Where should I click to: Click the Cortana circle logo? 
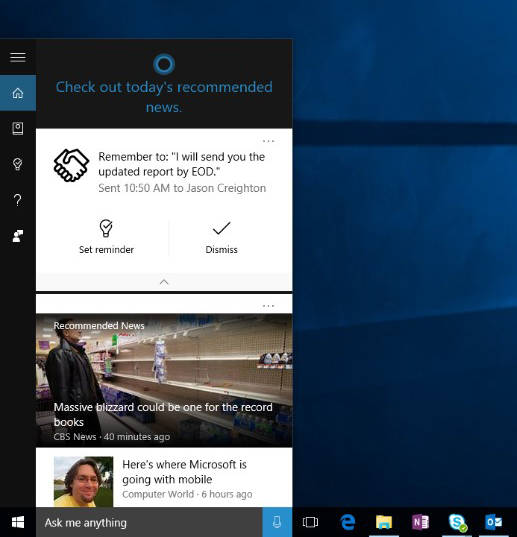click(164, 64)
